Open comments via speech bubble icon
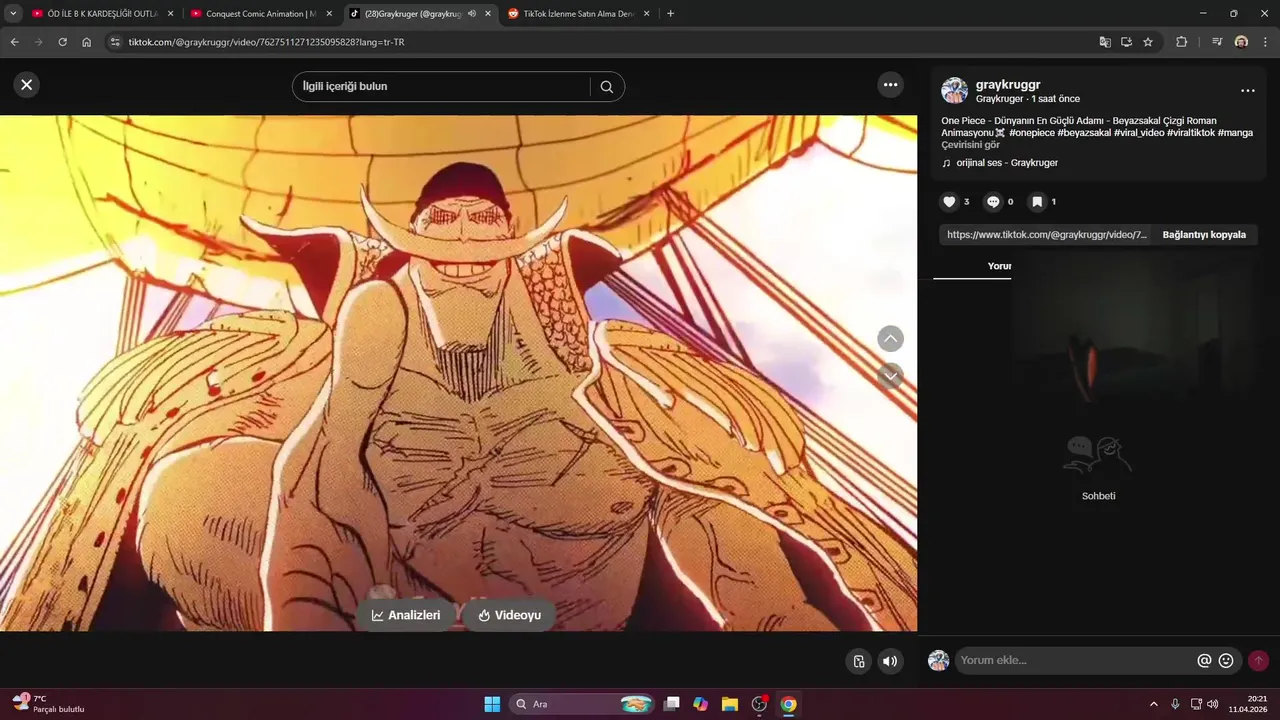Viewport: 1280px width, 720px height. 993,201
